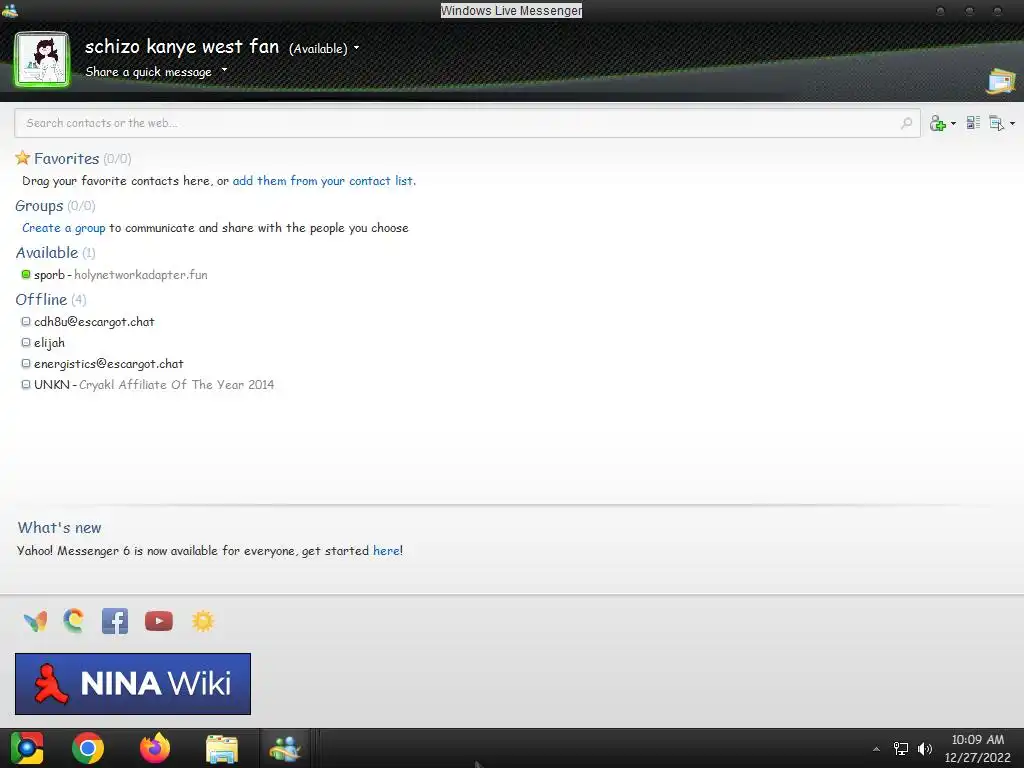The width and height of the screenshot is (1024, 768).
Task: Open the Show menu dropdown arrow
Action: (x=1012, y=123)
